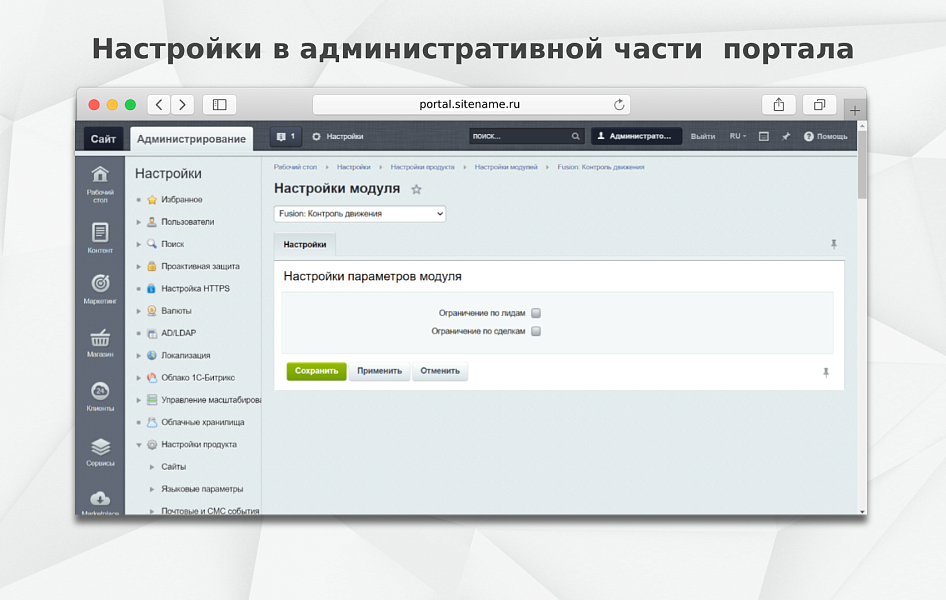Select the Сайт tab
Viewport: 946px width, 600px height.
coord(102,138)
